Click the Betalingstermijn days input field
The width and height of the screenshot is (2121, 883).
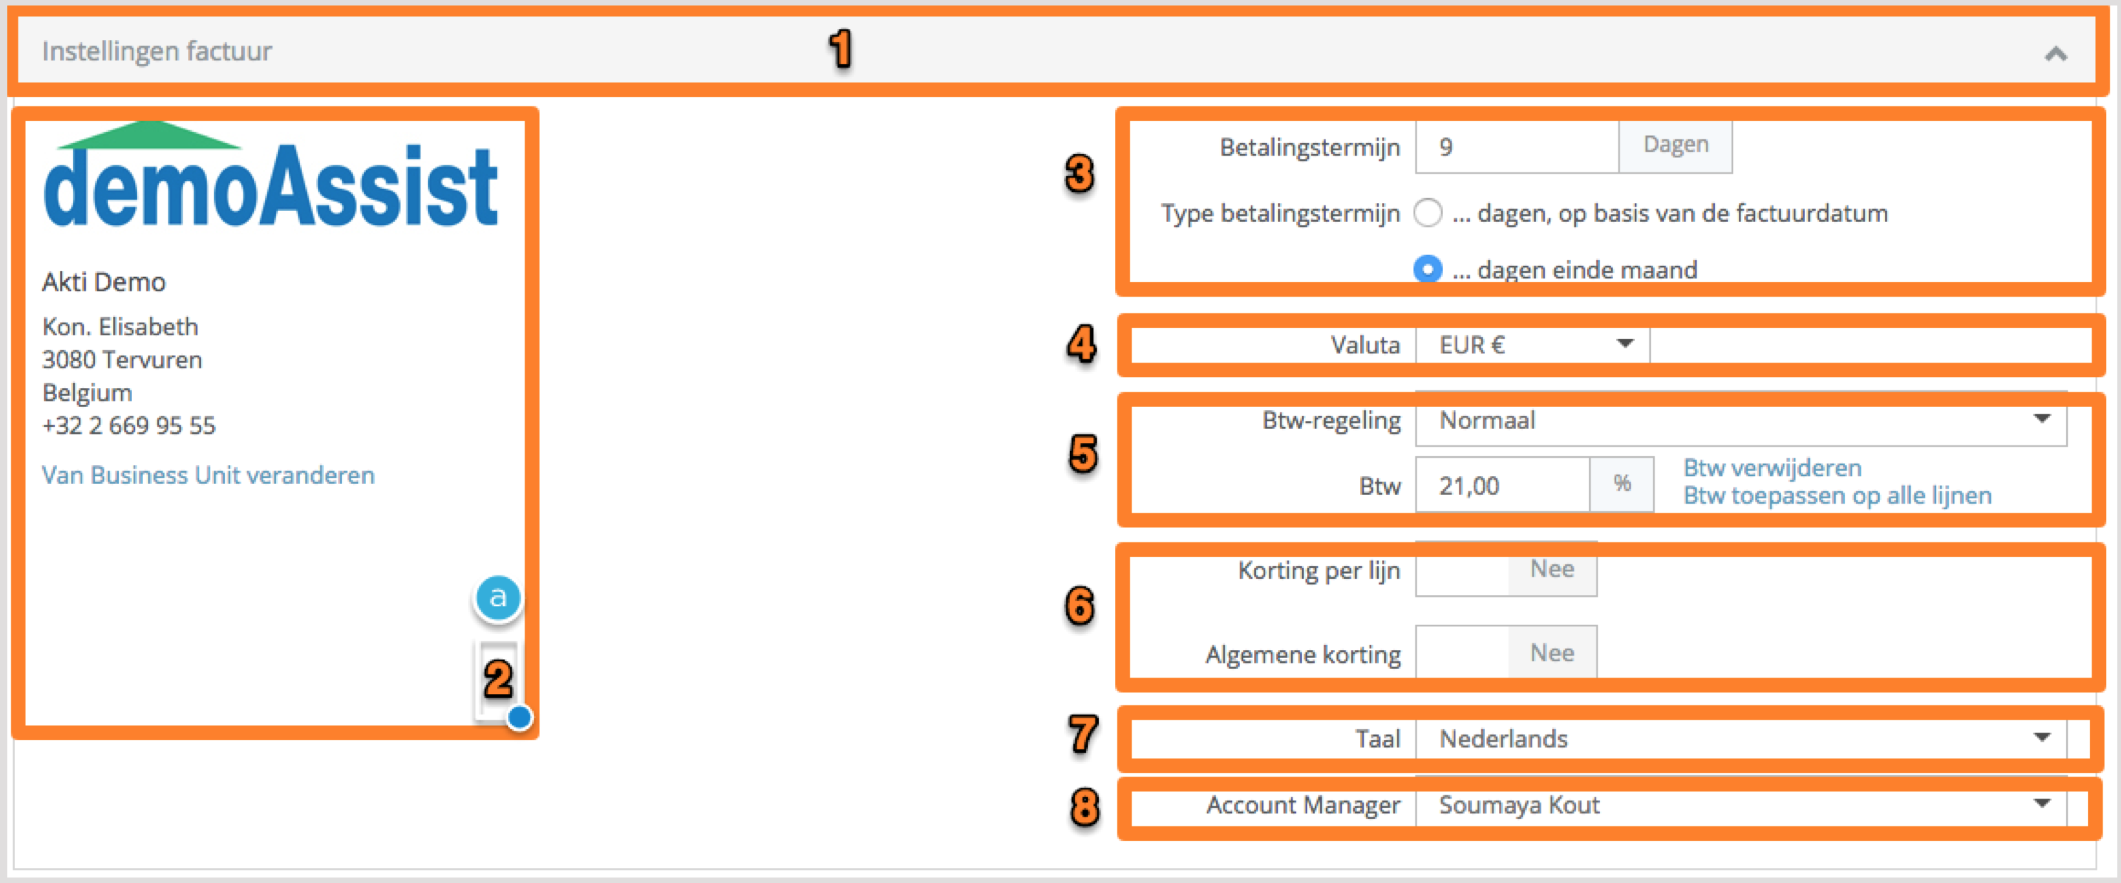pyautogui.click(x=1517, y=147)
